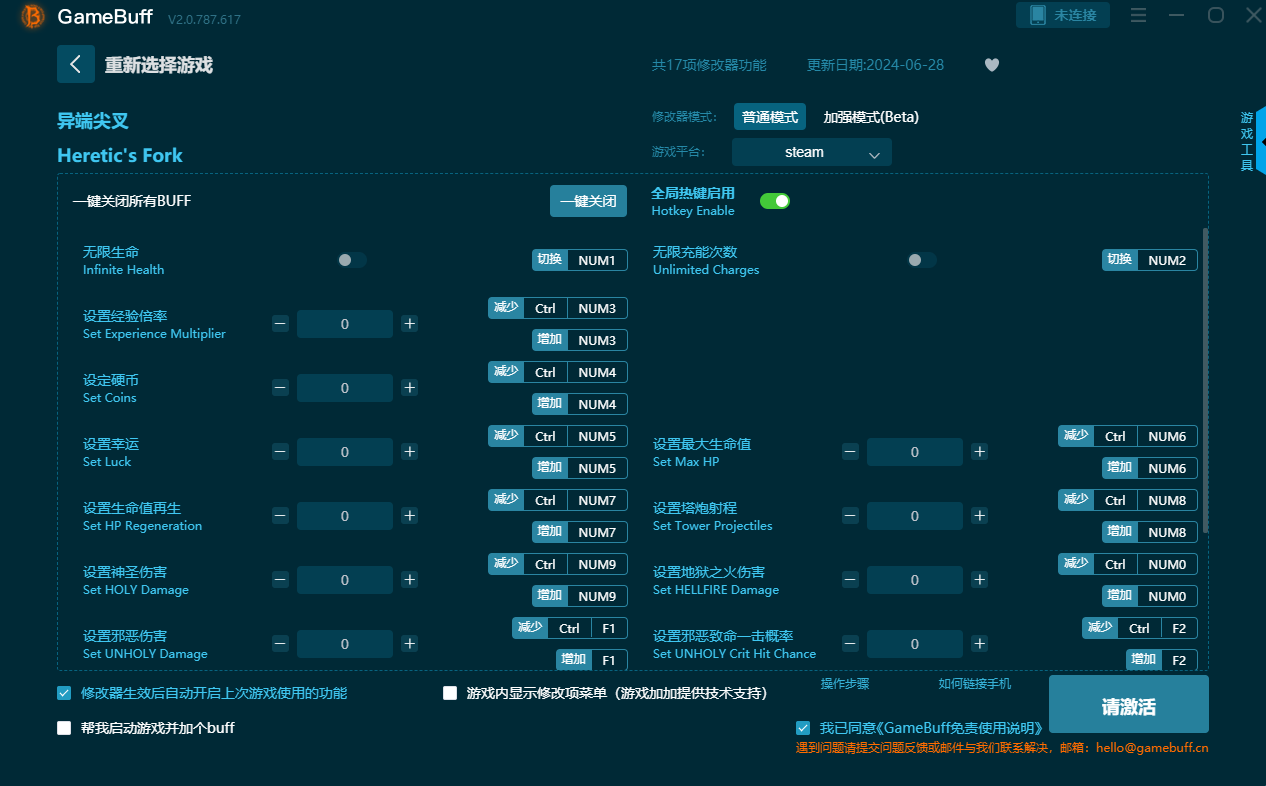Open the steam platform dropdown
Viewport: 1266px width, 786px height.
811,152
